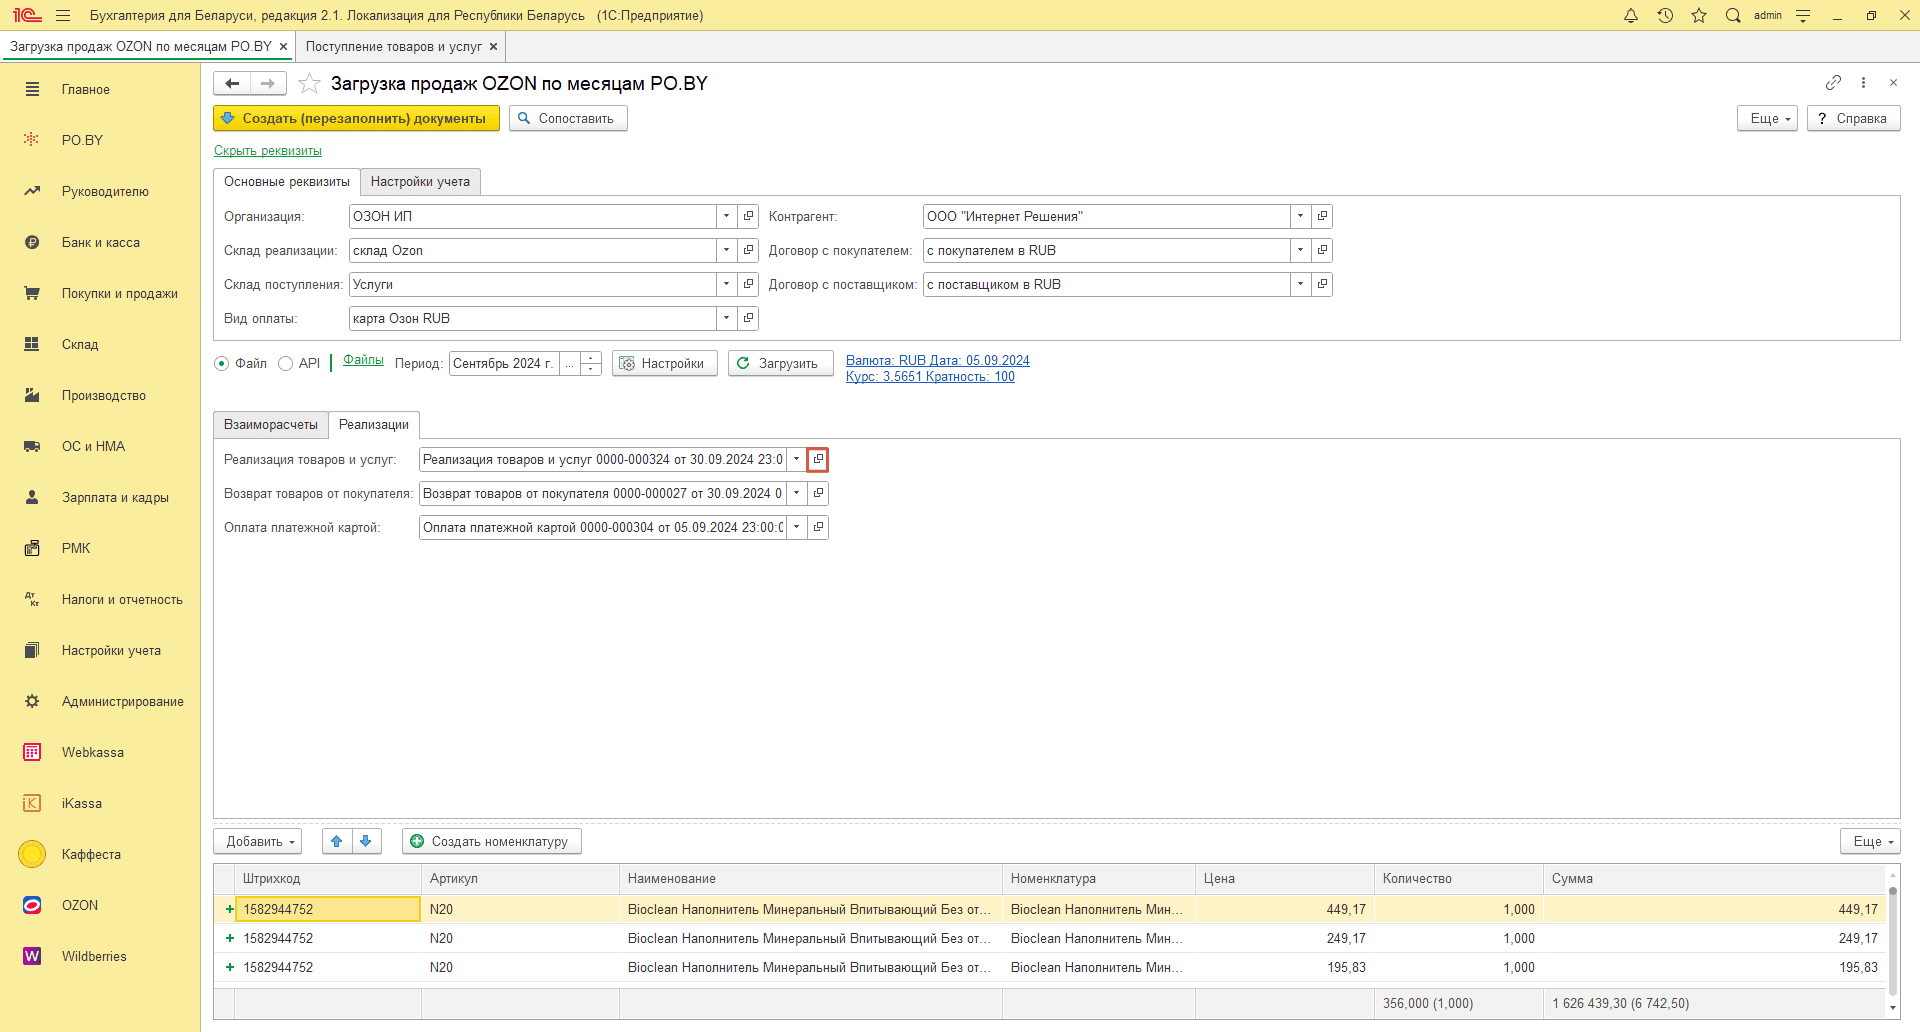Copy link to this form icon
Screen dimensions: 1920x1032
coord(1833,82)
